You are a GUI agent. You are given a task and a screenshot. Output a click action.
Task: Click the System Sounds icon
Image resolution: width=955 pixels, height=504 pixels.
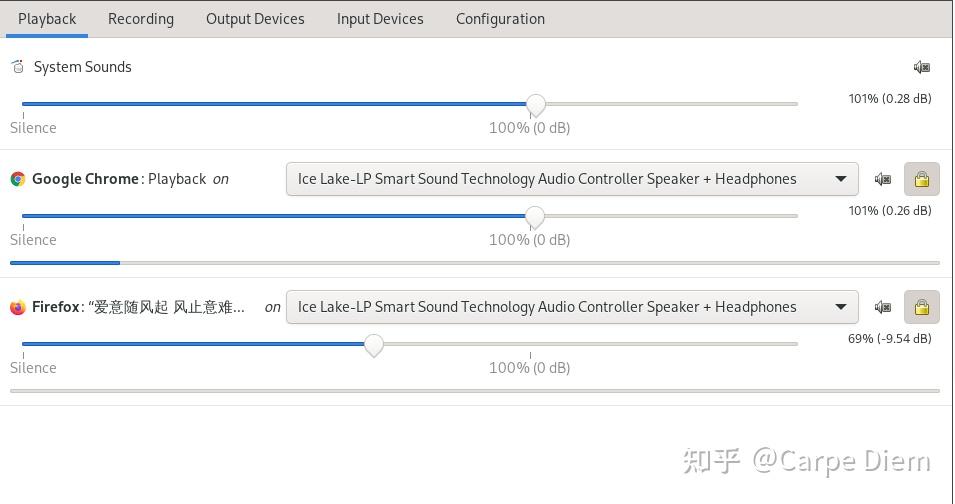17,67
